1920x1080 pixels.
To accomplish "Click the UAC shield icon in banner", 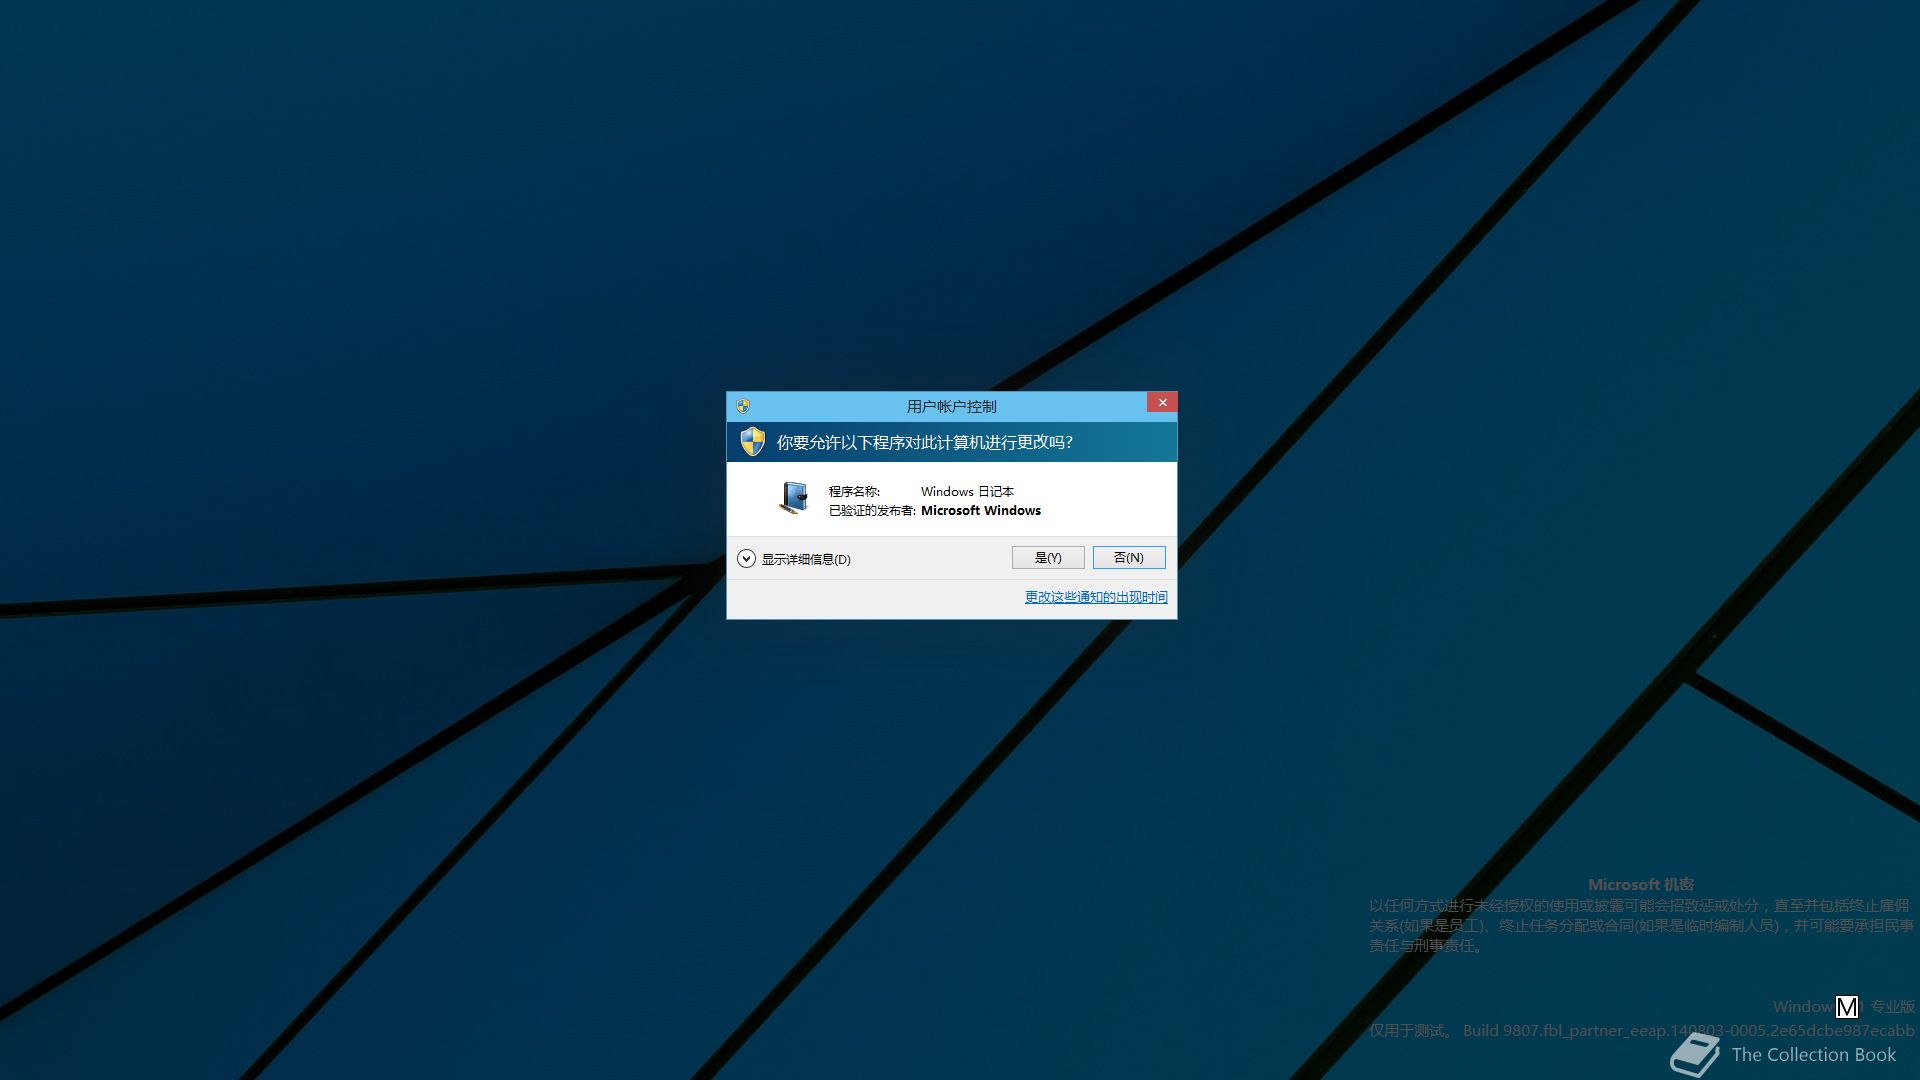I will coord(753,441).
